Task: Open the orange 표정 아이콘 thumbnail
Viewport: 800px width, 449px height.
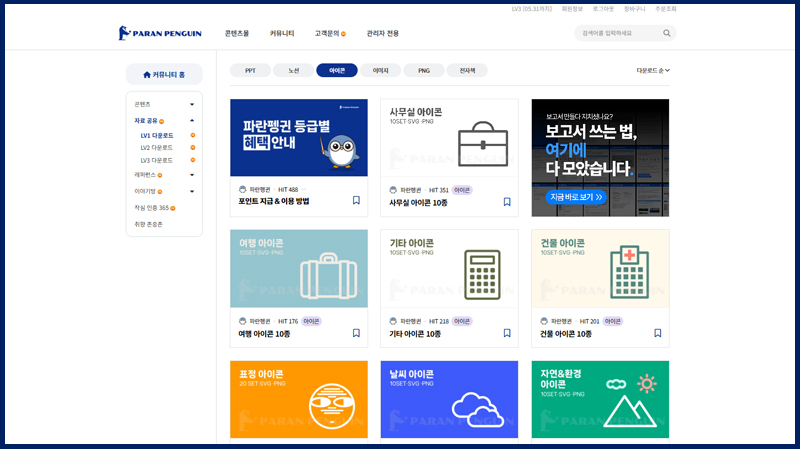Action: [299, 400]
